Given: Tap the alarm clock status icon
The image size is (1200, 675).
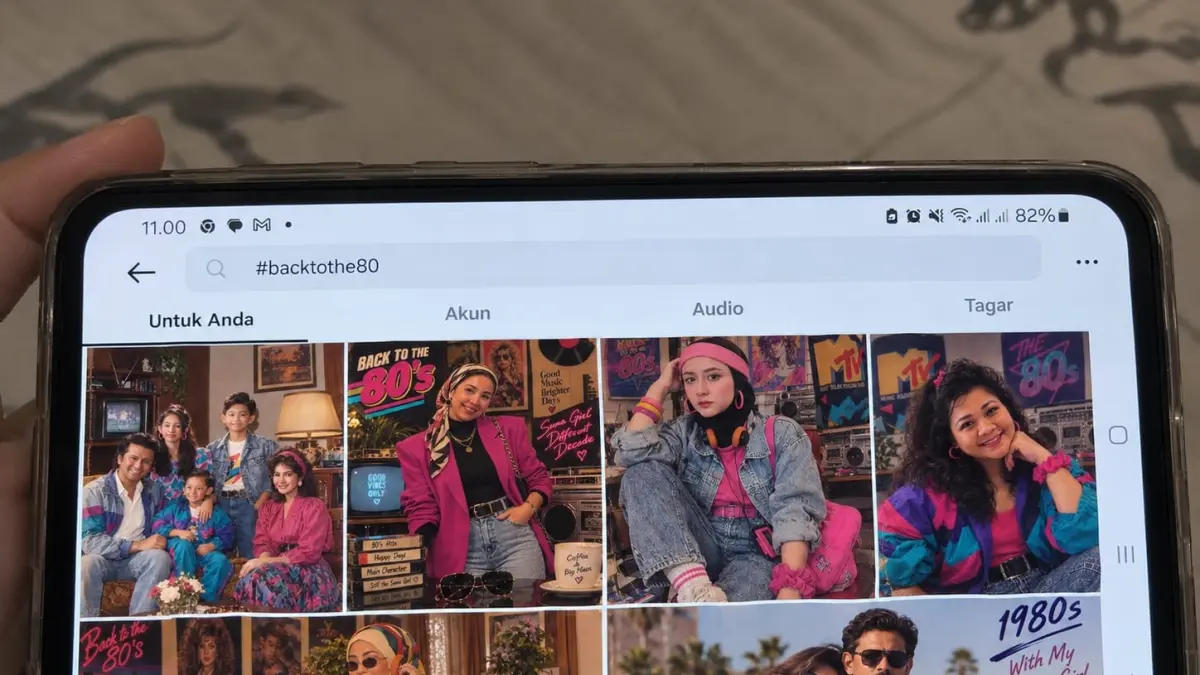Looking at the screenshot, I should pos(914,215).
